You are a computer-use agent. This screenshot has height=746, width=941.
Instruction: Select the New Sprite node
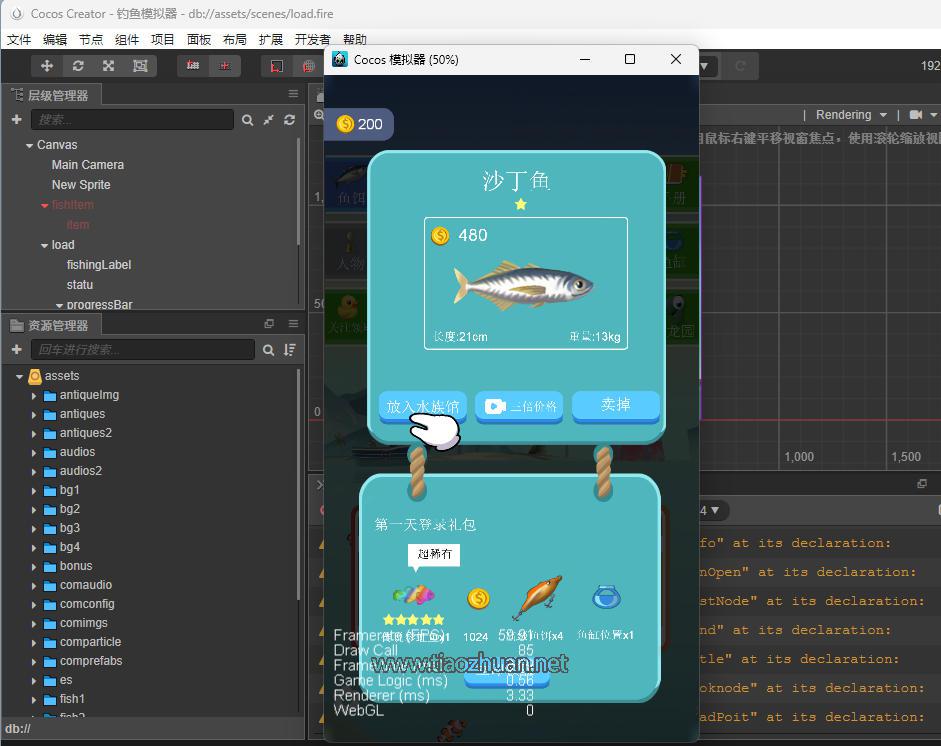81,185
